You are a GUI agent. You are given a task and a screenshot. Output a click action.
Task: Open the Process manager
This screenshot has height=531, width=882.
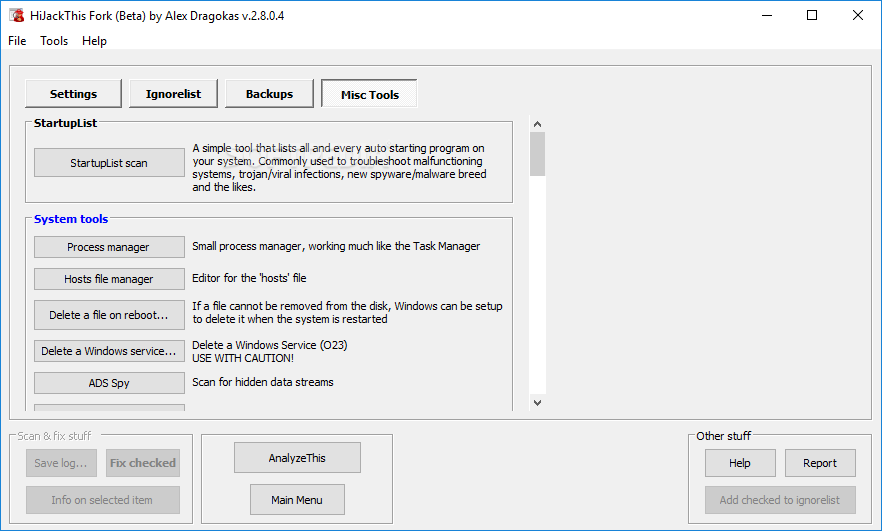tap(109, 247)
